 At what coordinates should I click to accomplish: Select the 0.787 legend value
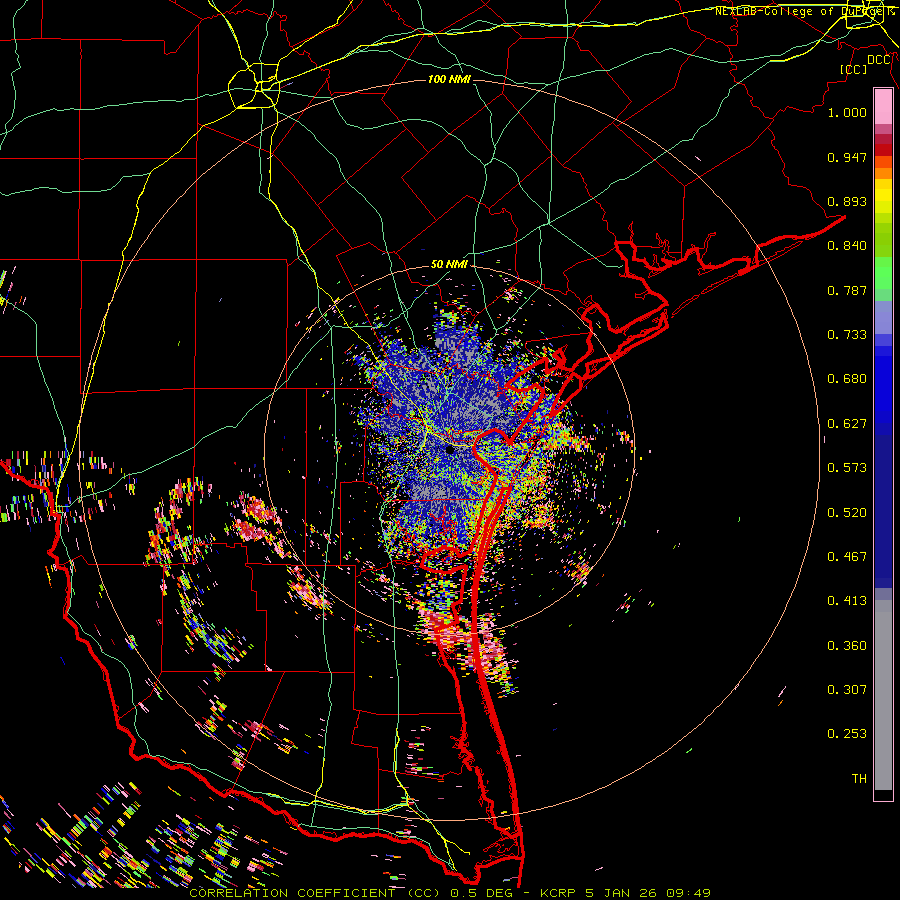click(x=847, y=290)
